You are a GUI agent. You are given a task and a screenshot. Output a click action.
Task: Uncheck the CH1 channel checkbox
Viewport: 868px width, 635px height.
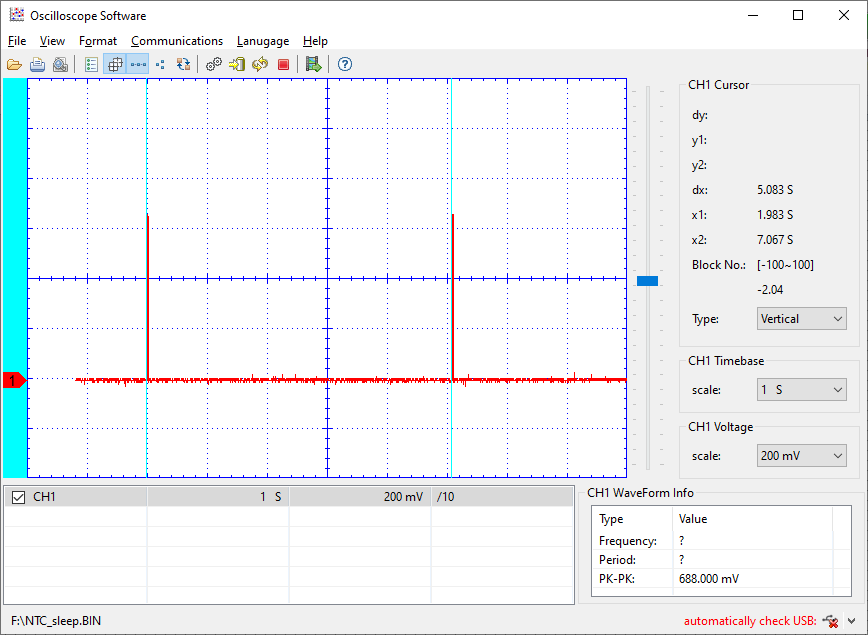pos(18,497)
